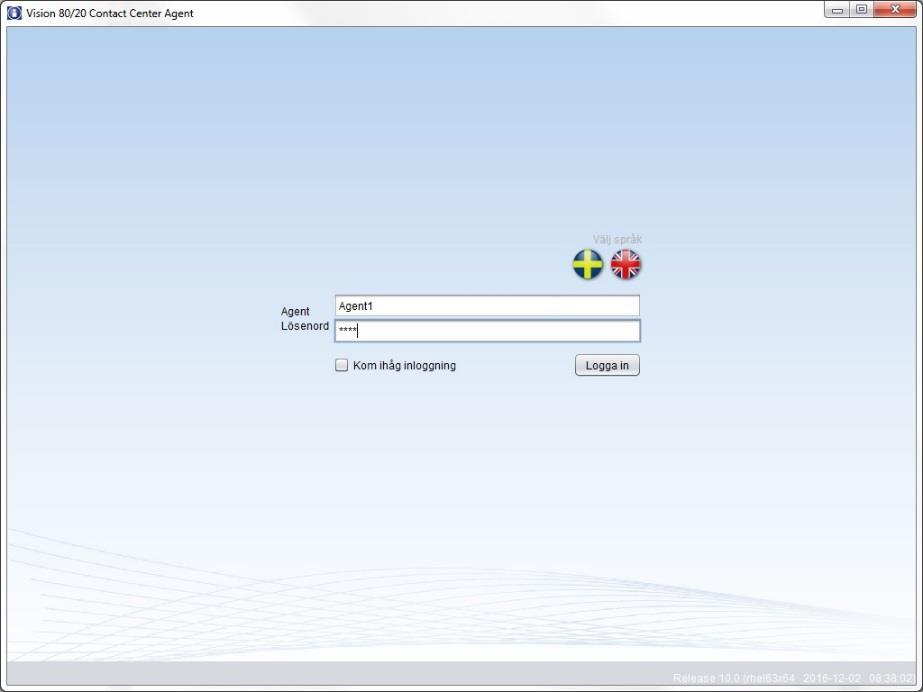Switch language with the UK flag icon
The image size is (923, 692).
tap(625, 264)
